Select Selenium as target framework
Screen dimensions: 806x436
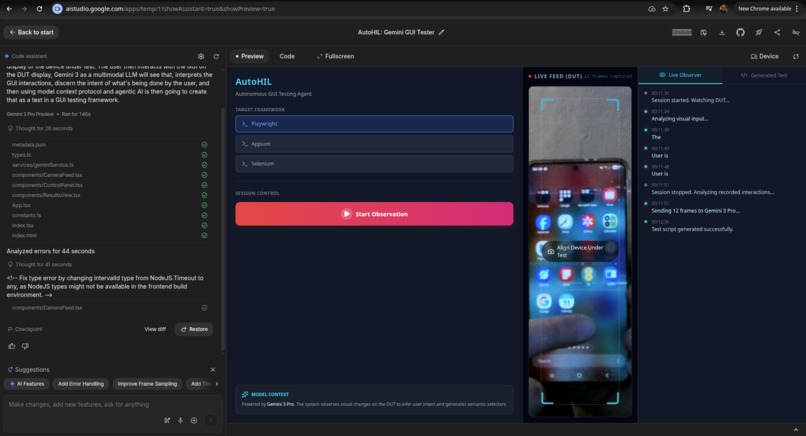pyautogui.click(x=374, y=164)
